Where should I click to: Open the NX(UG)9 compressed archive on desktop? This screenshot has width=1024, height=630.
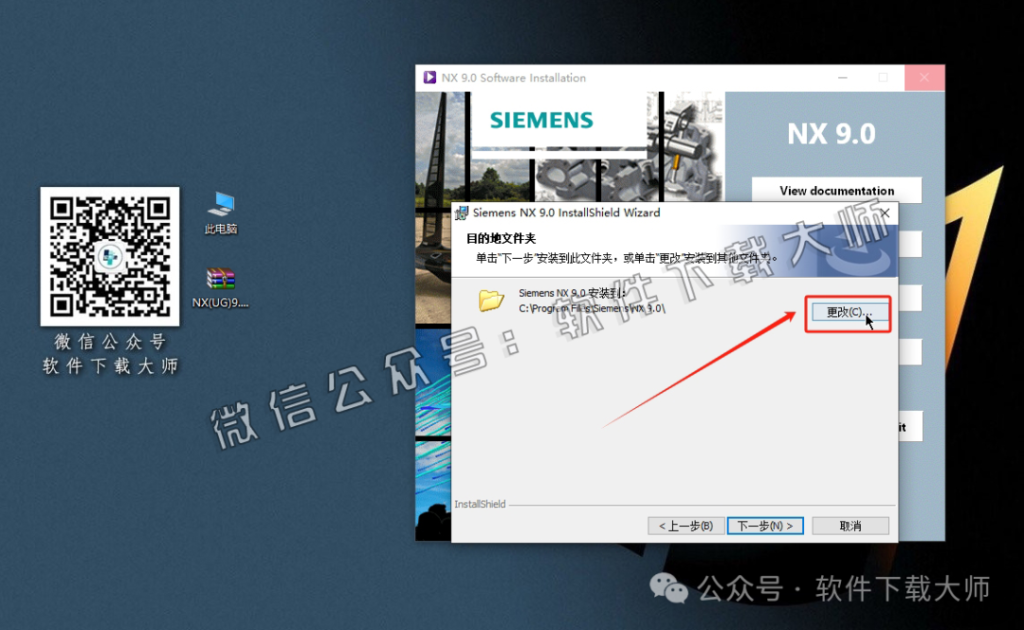220,282
